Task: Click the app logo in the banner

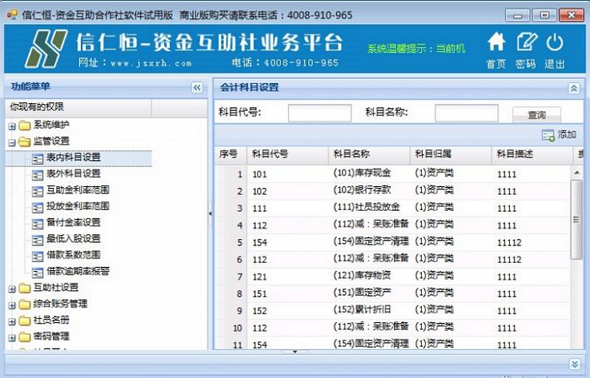Action: click(x=46, y=49)
